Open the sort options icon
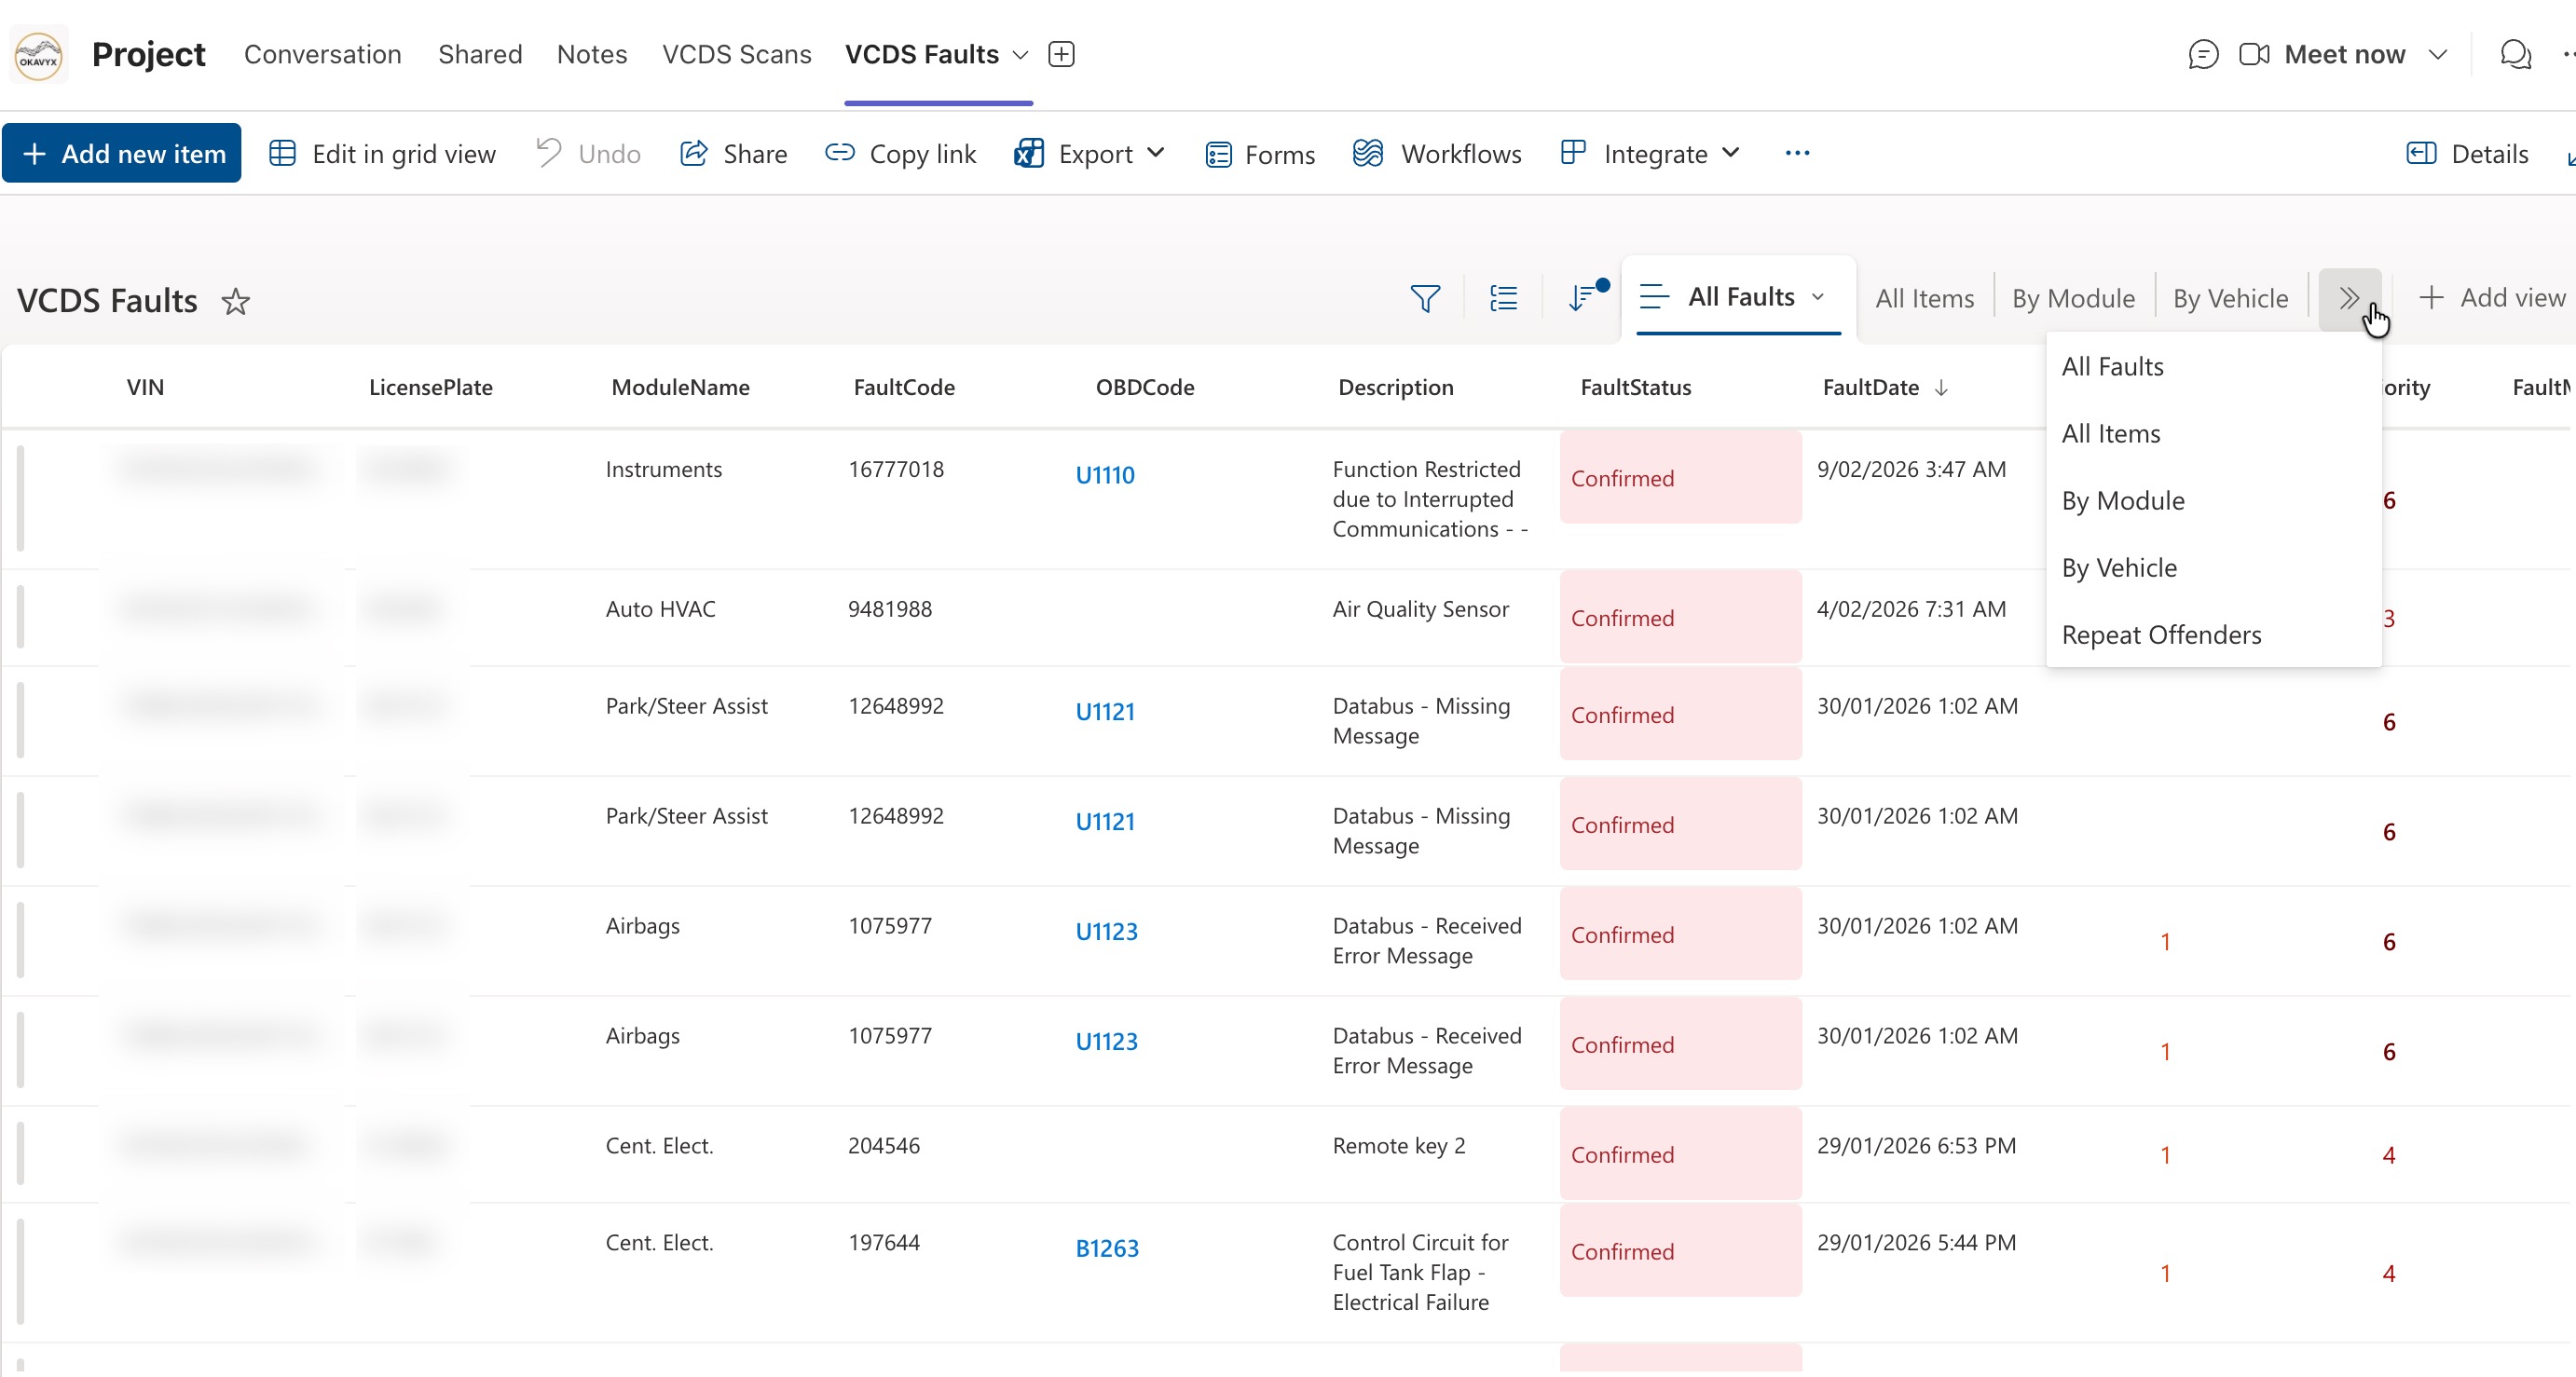 click(x=1583, y=298)
